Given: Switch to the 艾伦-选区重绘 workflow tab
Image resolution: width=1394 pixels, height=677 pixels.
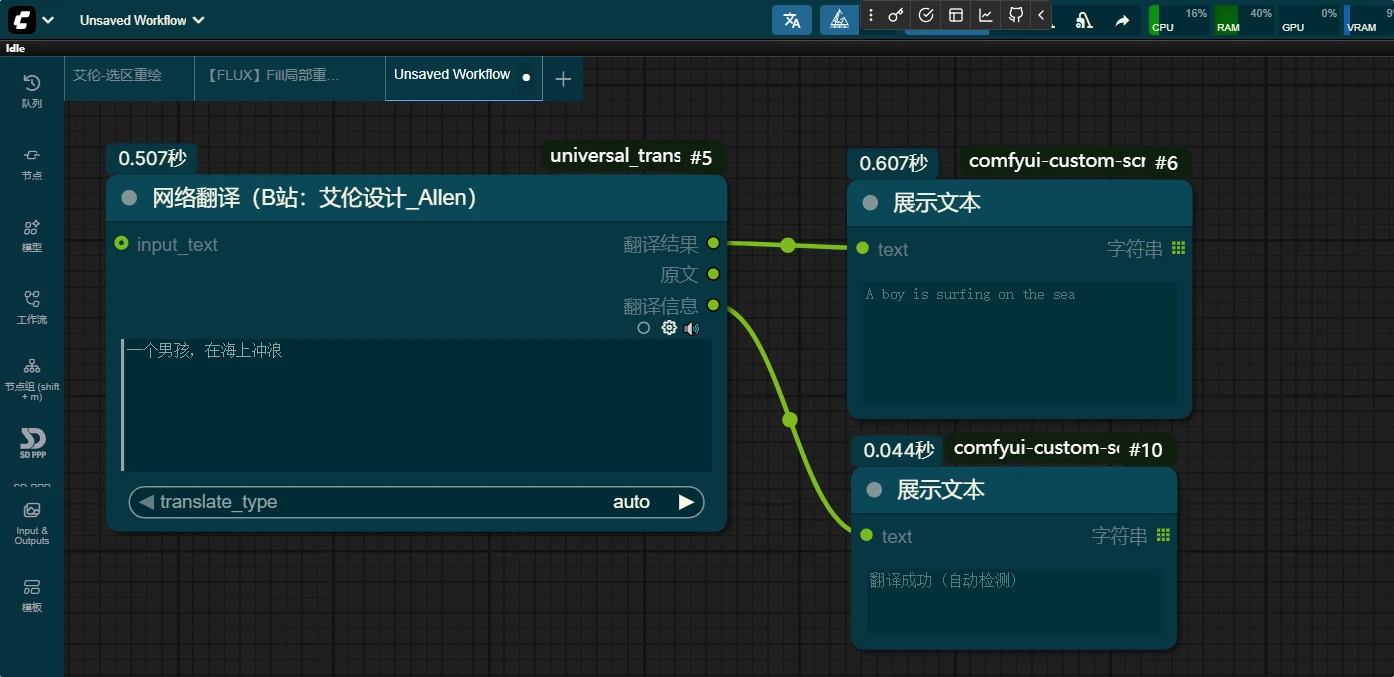Looking at the screenshot, I should 118,75.
